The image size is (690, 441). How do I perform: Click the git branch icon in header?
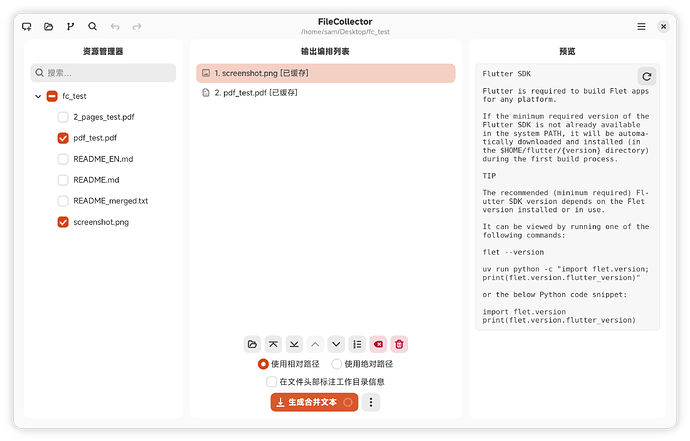pos(70,26)
